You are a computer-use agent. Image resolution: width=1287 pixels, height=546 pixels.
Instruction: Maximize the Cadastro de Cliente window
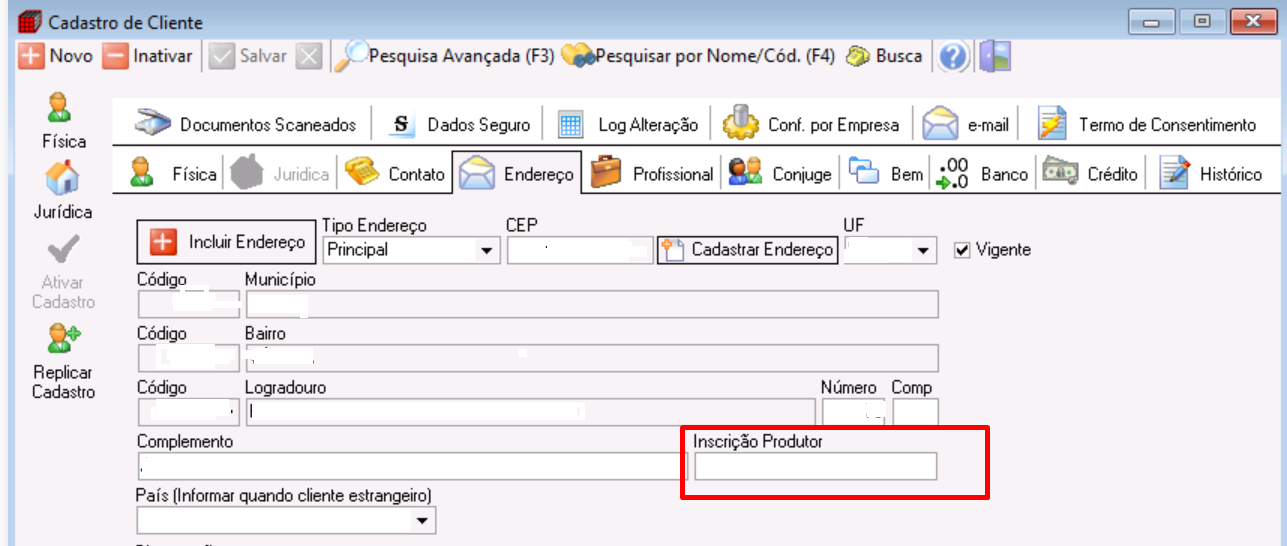click(x=1203, y=21)
